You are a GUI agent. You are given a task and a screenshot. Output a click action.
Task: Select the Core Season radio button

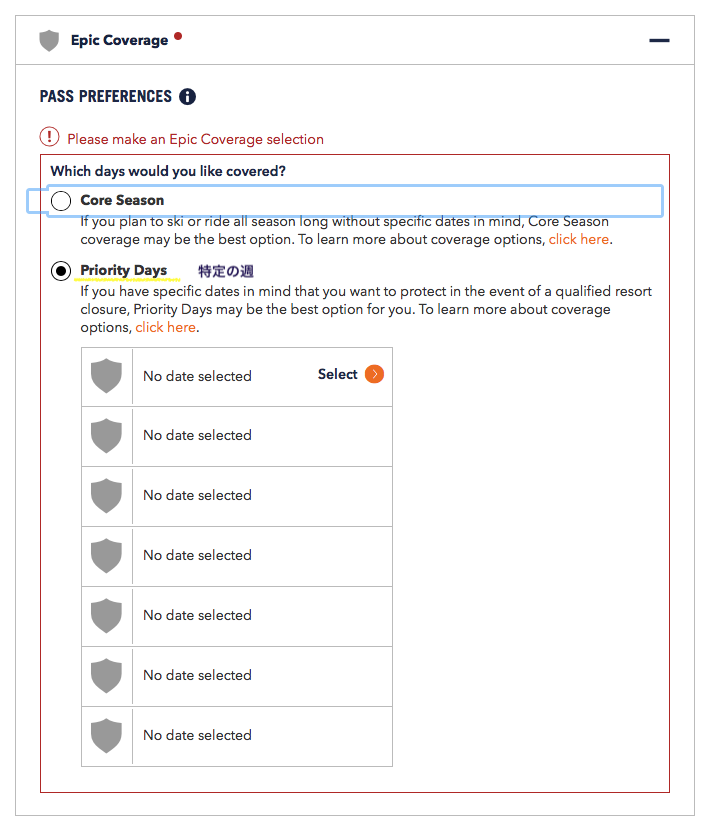pyautogui.click(x=61, y=201)
